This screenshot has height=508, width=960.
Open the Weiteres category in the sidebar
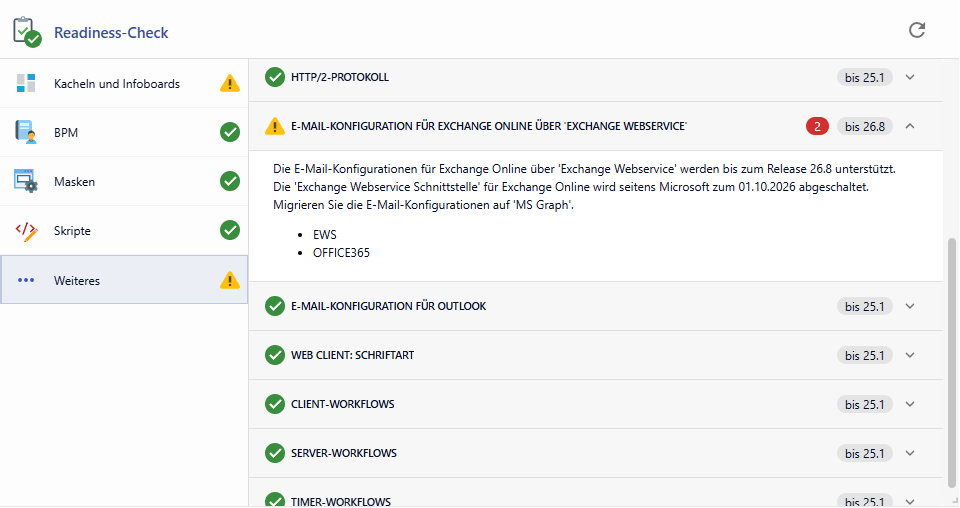point(76,281)
